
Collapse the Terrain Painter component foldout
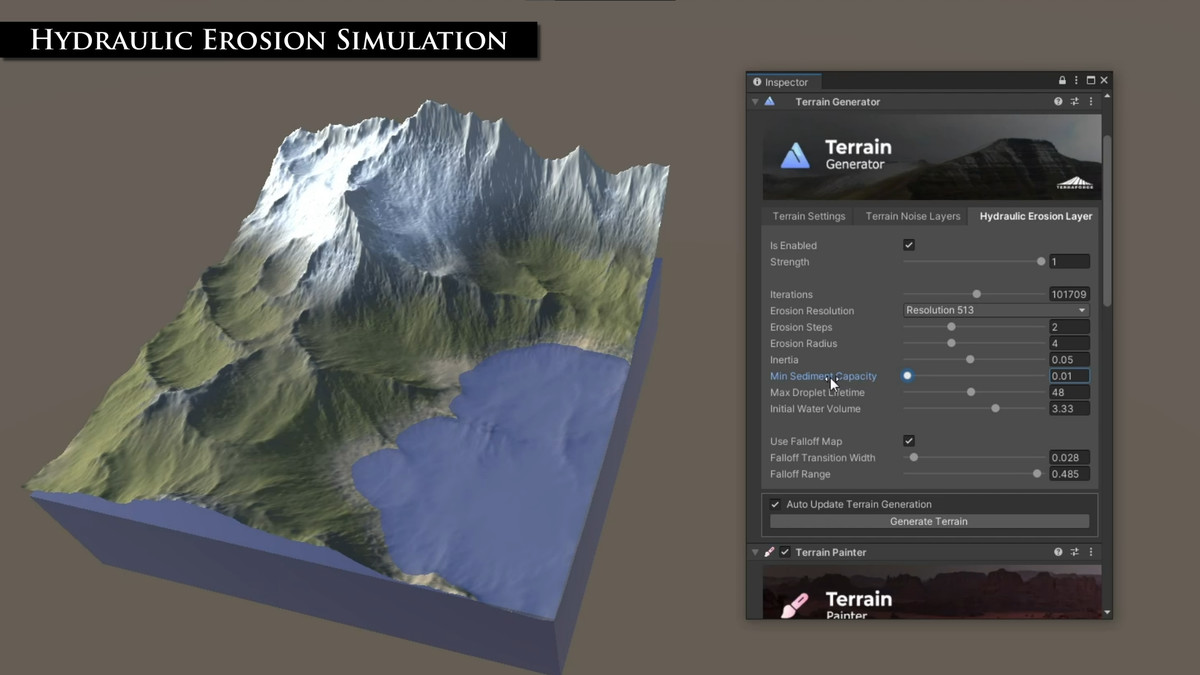pos(755,552)
